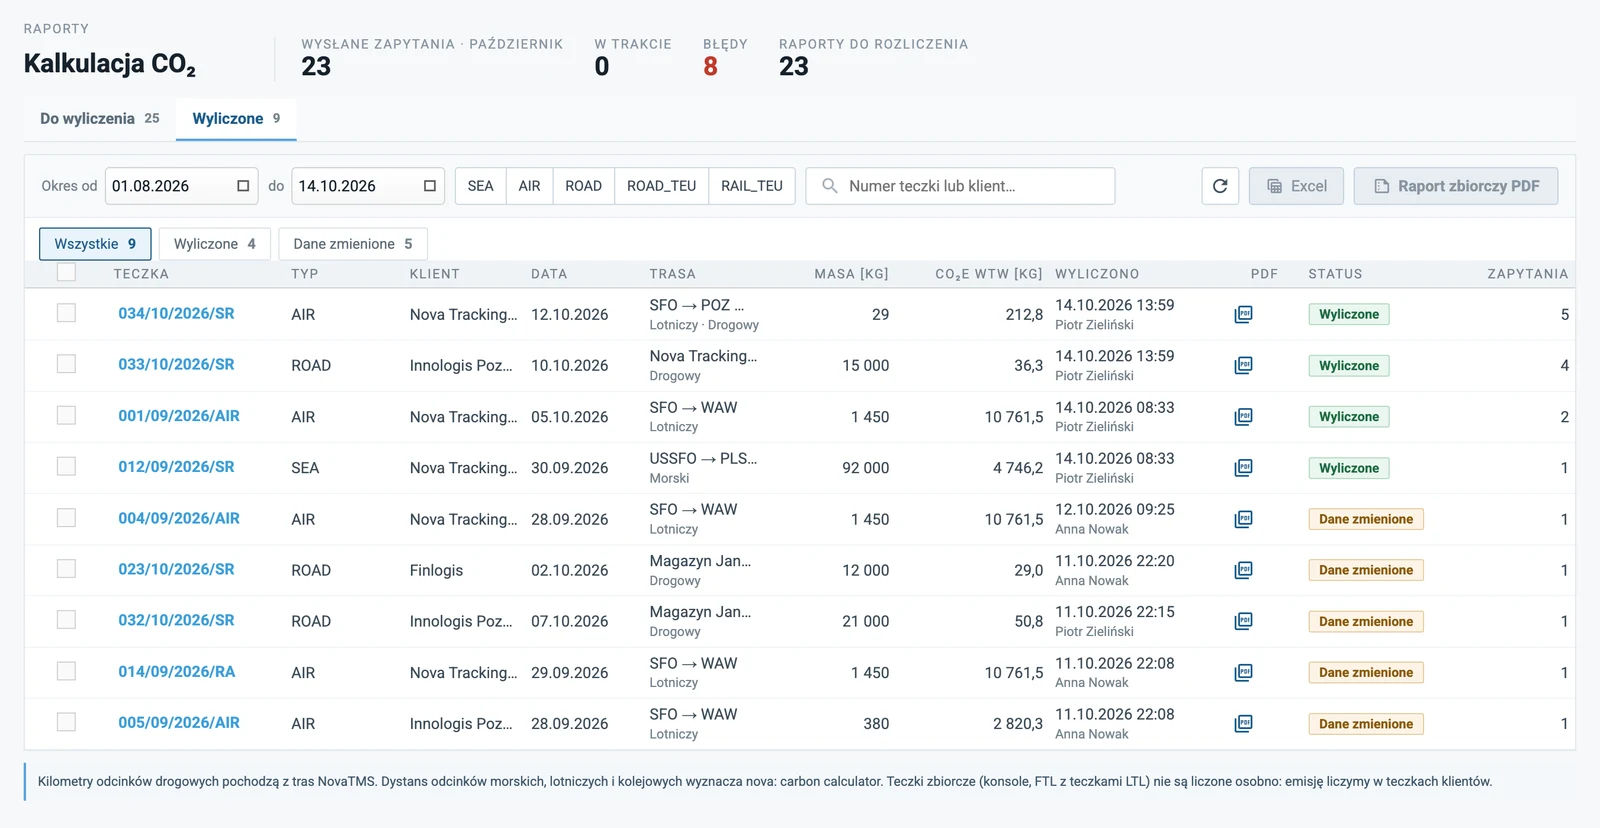The height and width of the screenshot is (828, 1600).
Task: Check the box for row 033/10/2026/SR
Action: [66, 364]
